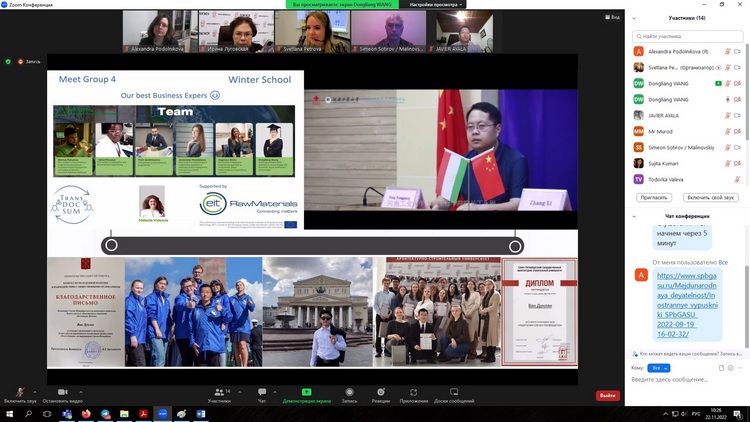Expand the arrow next to Участники button

tap(240, 392)
